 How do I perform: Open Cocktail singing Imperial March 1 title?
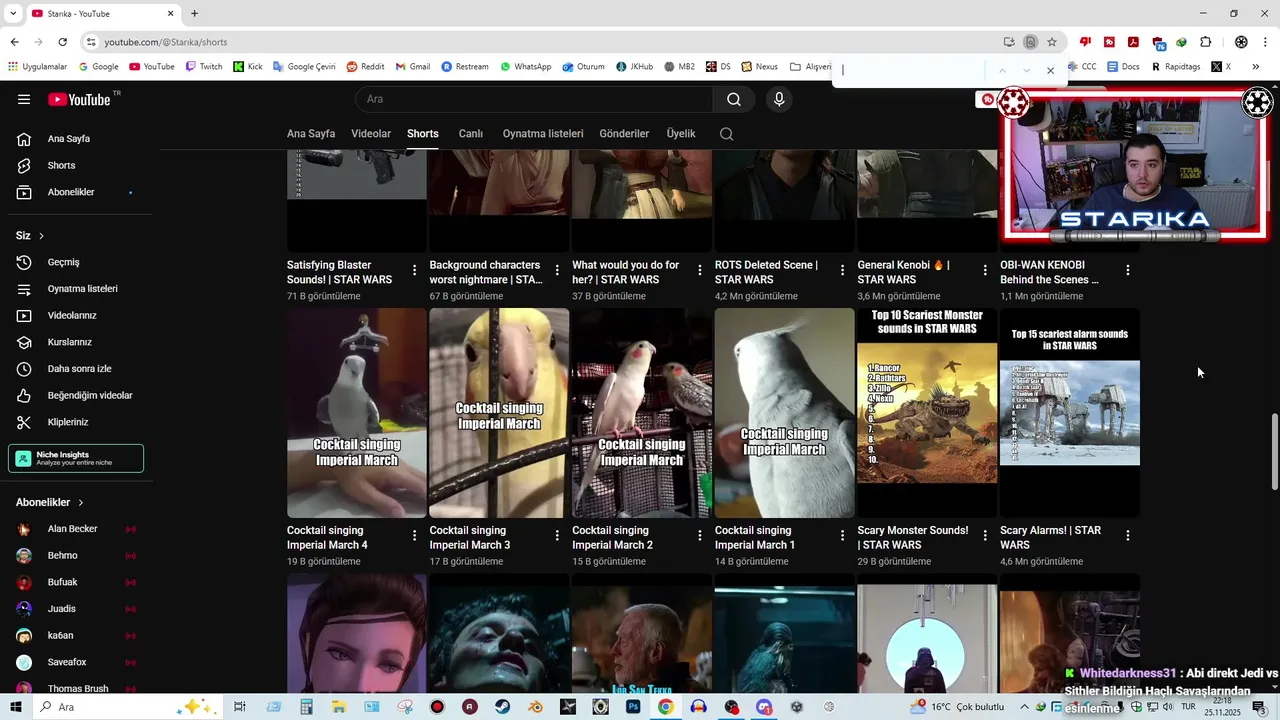tap(755, 538)
